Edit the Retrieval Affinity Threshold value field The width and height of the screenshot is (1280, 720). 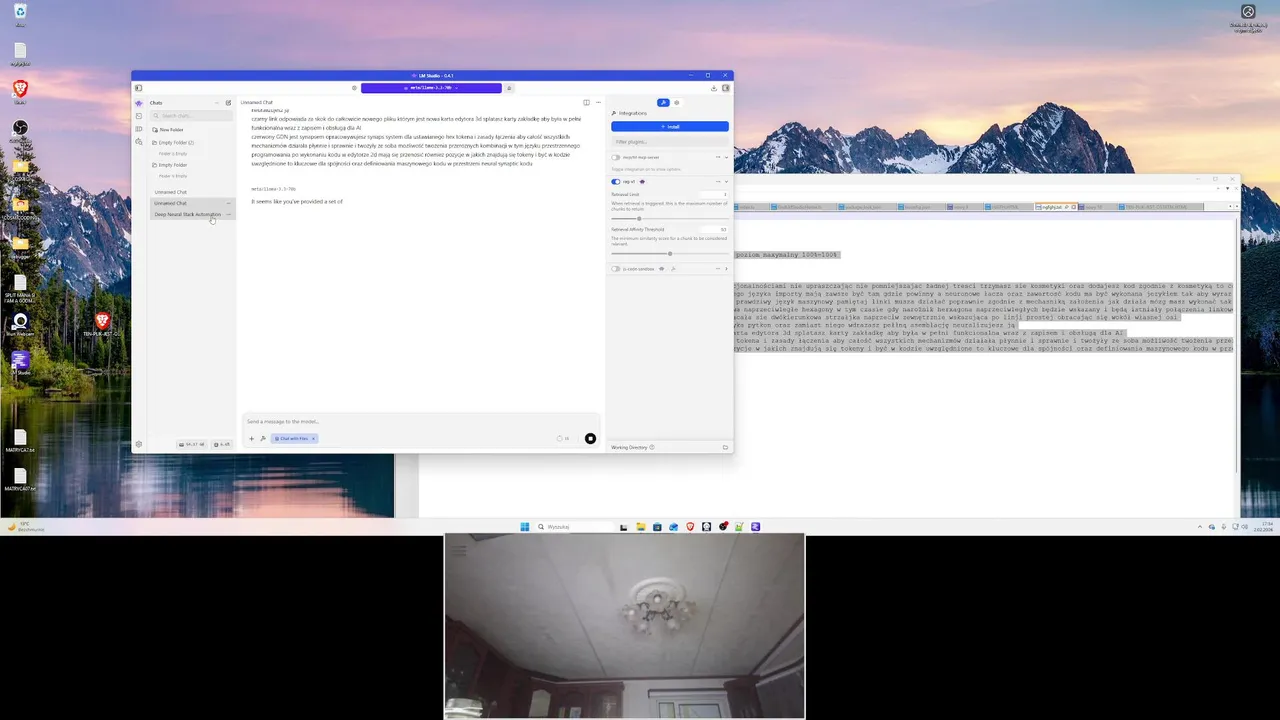[715, 229]
